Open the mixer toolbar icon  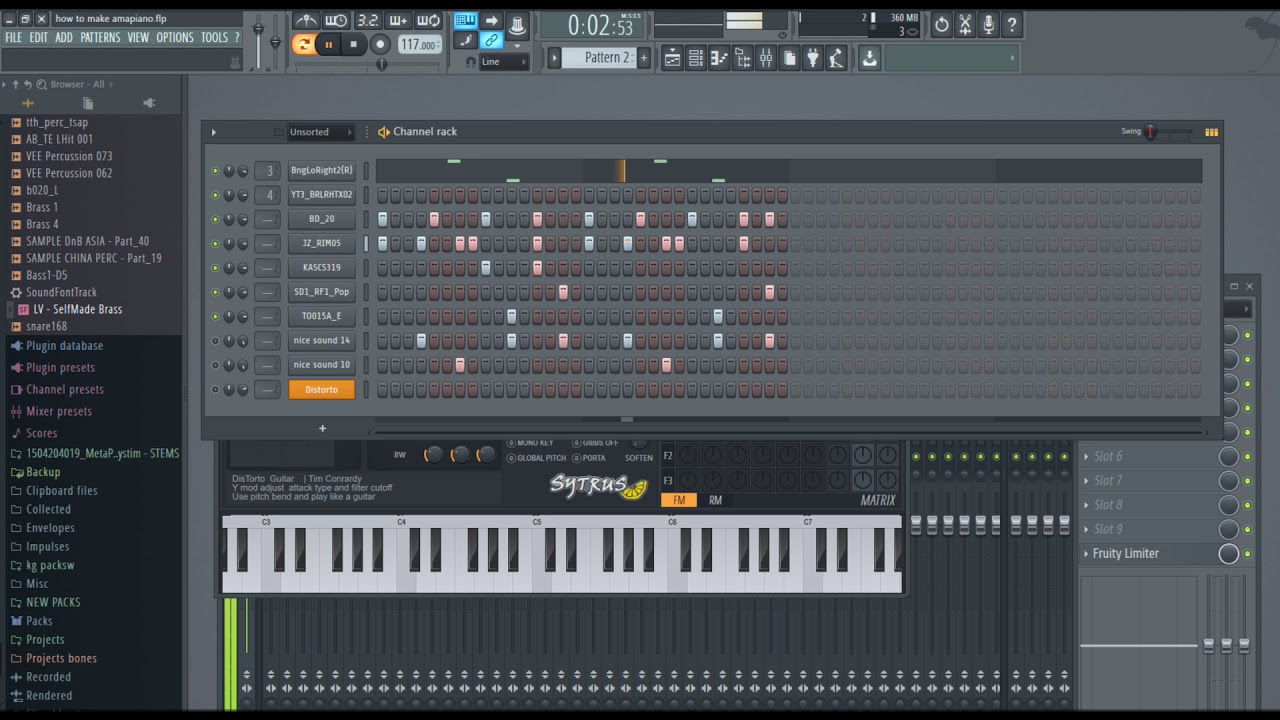tap(766, 59)
